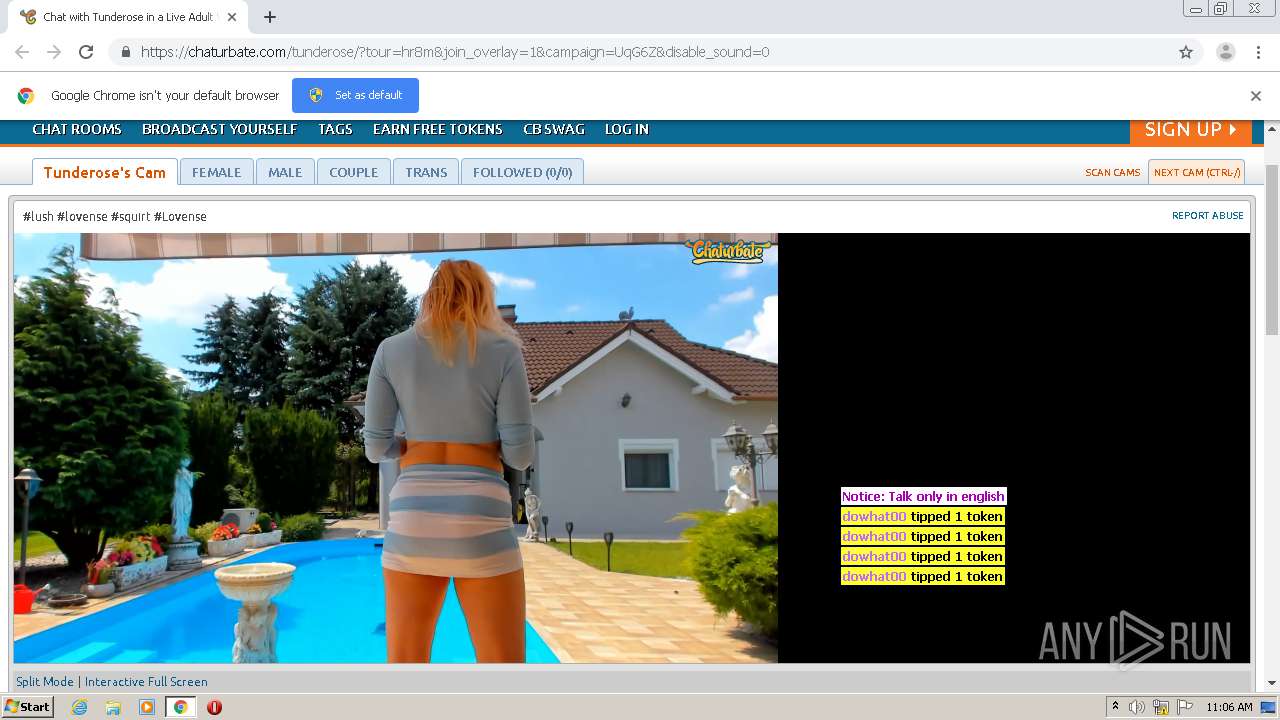This screenshot has width=1280, height=720.
Task: Open the FOLLOWED (0/0) tab
Action: pyautogui.click(x=523, y=172)
